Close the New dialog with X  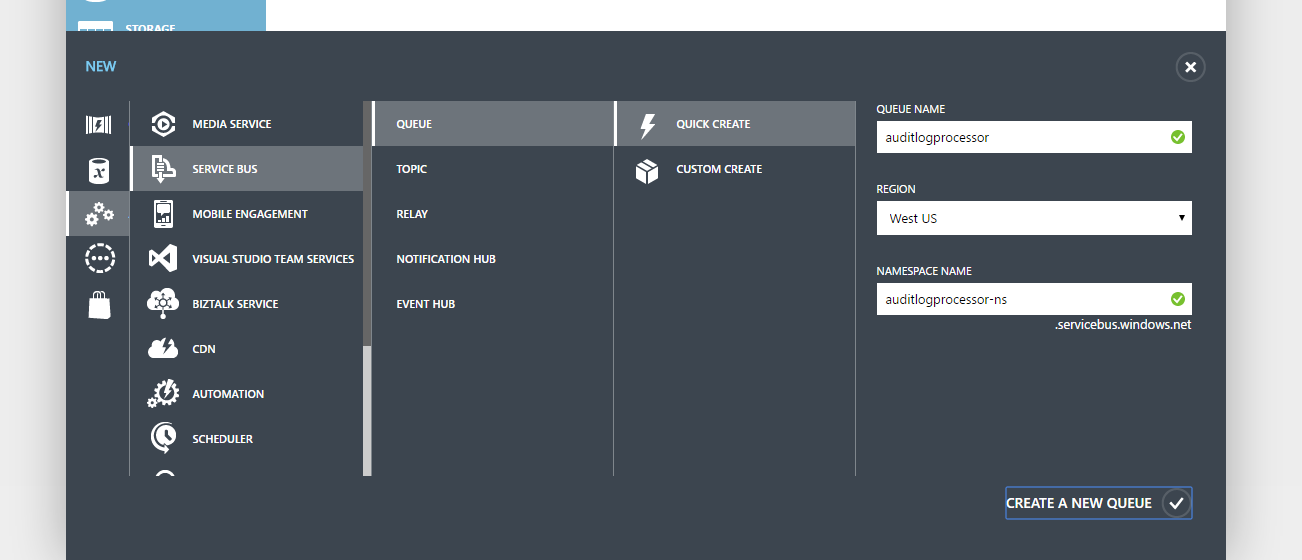pyautogui.click(x=1190, y=67)
